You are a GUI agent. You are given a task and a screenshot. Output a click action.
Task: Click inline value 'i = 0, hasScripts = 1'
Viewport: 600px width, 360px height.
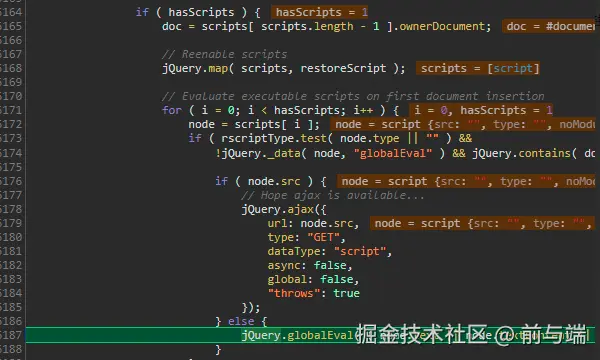(482, 110)
